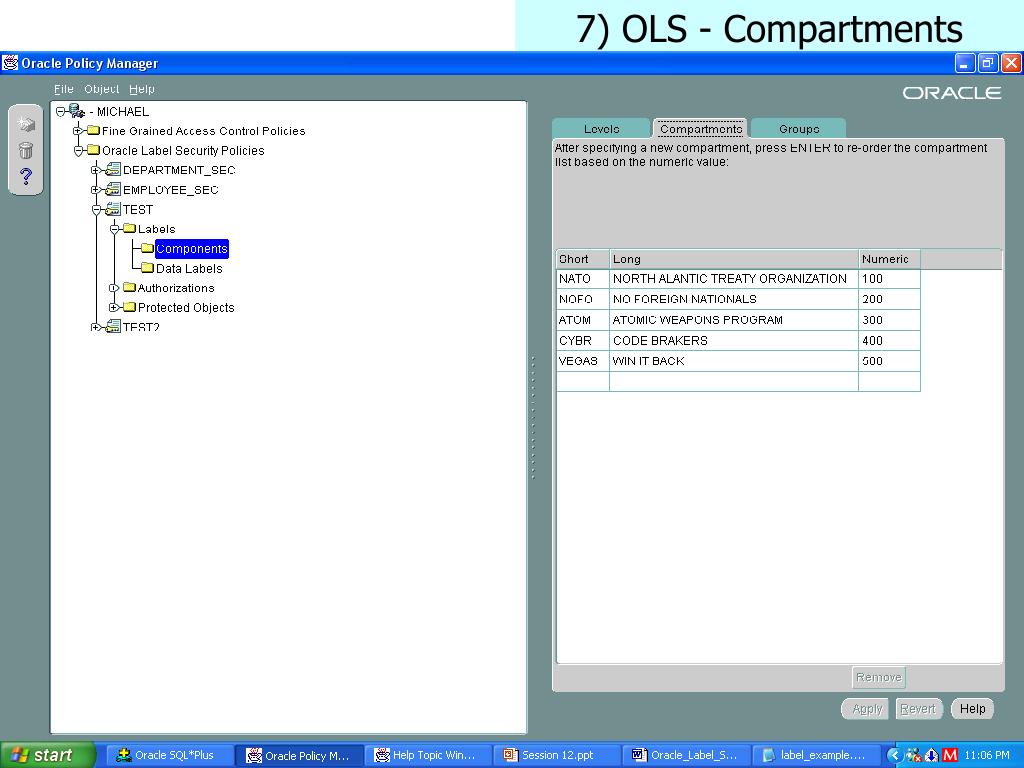Image resolution: width=1024 pixels, height=768 pixels.
Task: Click the EMPLOYEE_SEC policy icon
Action: tap(113, 189)
